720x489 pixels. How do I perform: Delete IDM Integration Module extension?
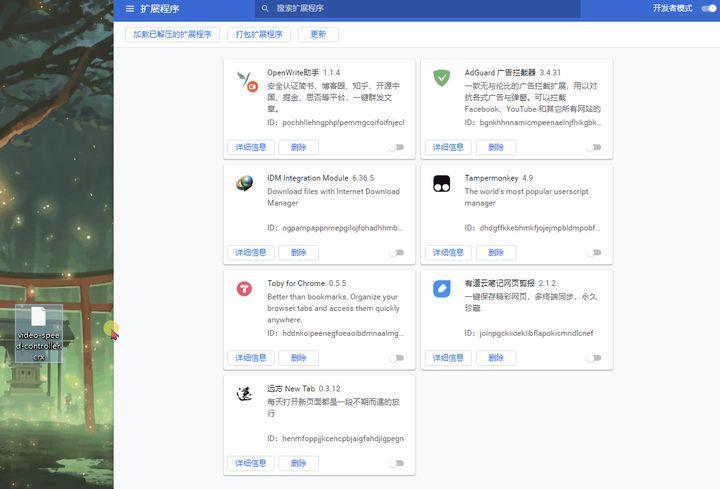pos(298,253)
